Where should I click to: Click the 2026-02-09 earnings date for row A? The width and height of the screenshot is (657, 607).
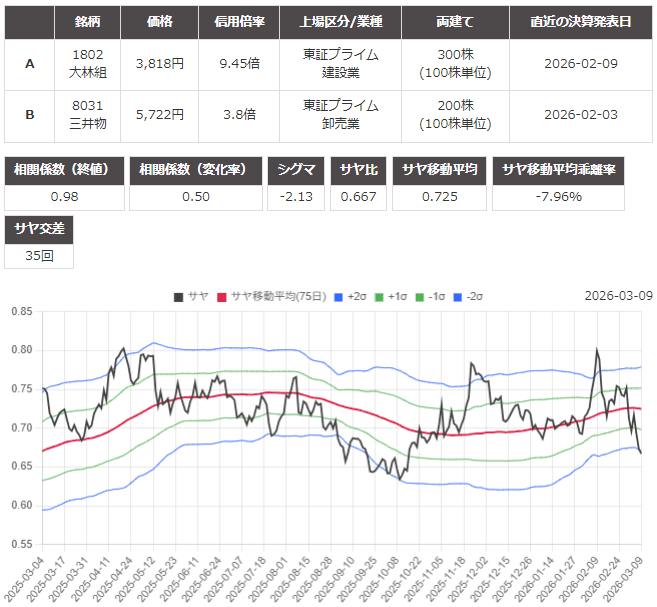pos(579,64)
